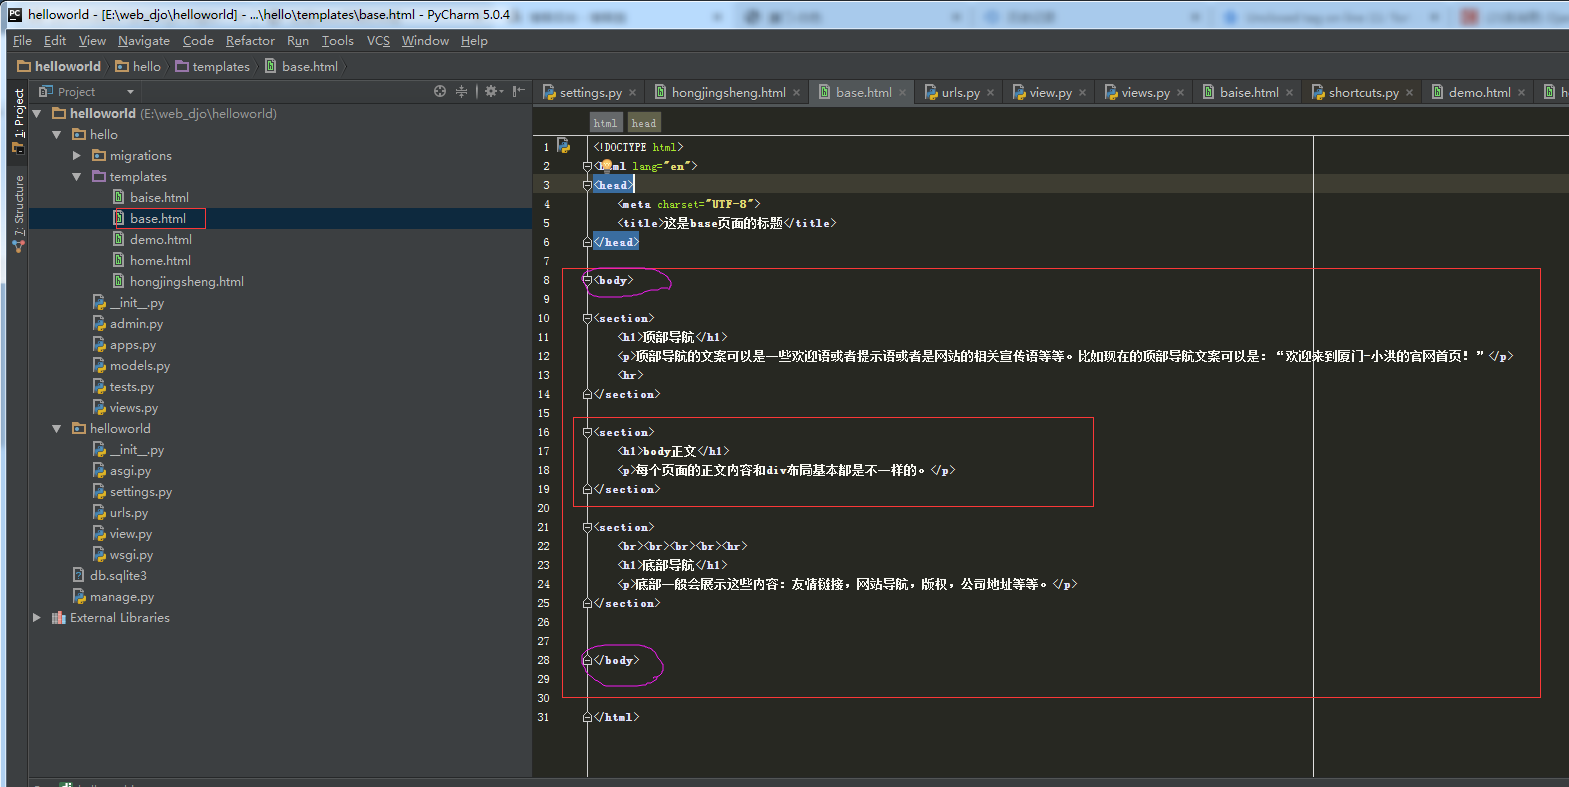Click the Scroll from Source target icon
Viewport: 1569px width, 787px height.
pyautogui.click(x=440, y=91)
